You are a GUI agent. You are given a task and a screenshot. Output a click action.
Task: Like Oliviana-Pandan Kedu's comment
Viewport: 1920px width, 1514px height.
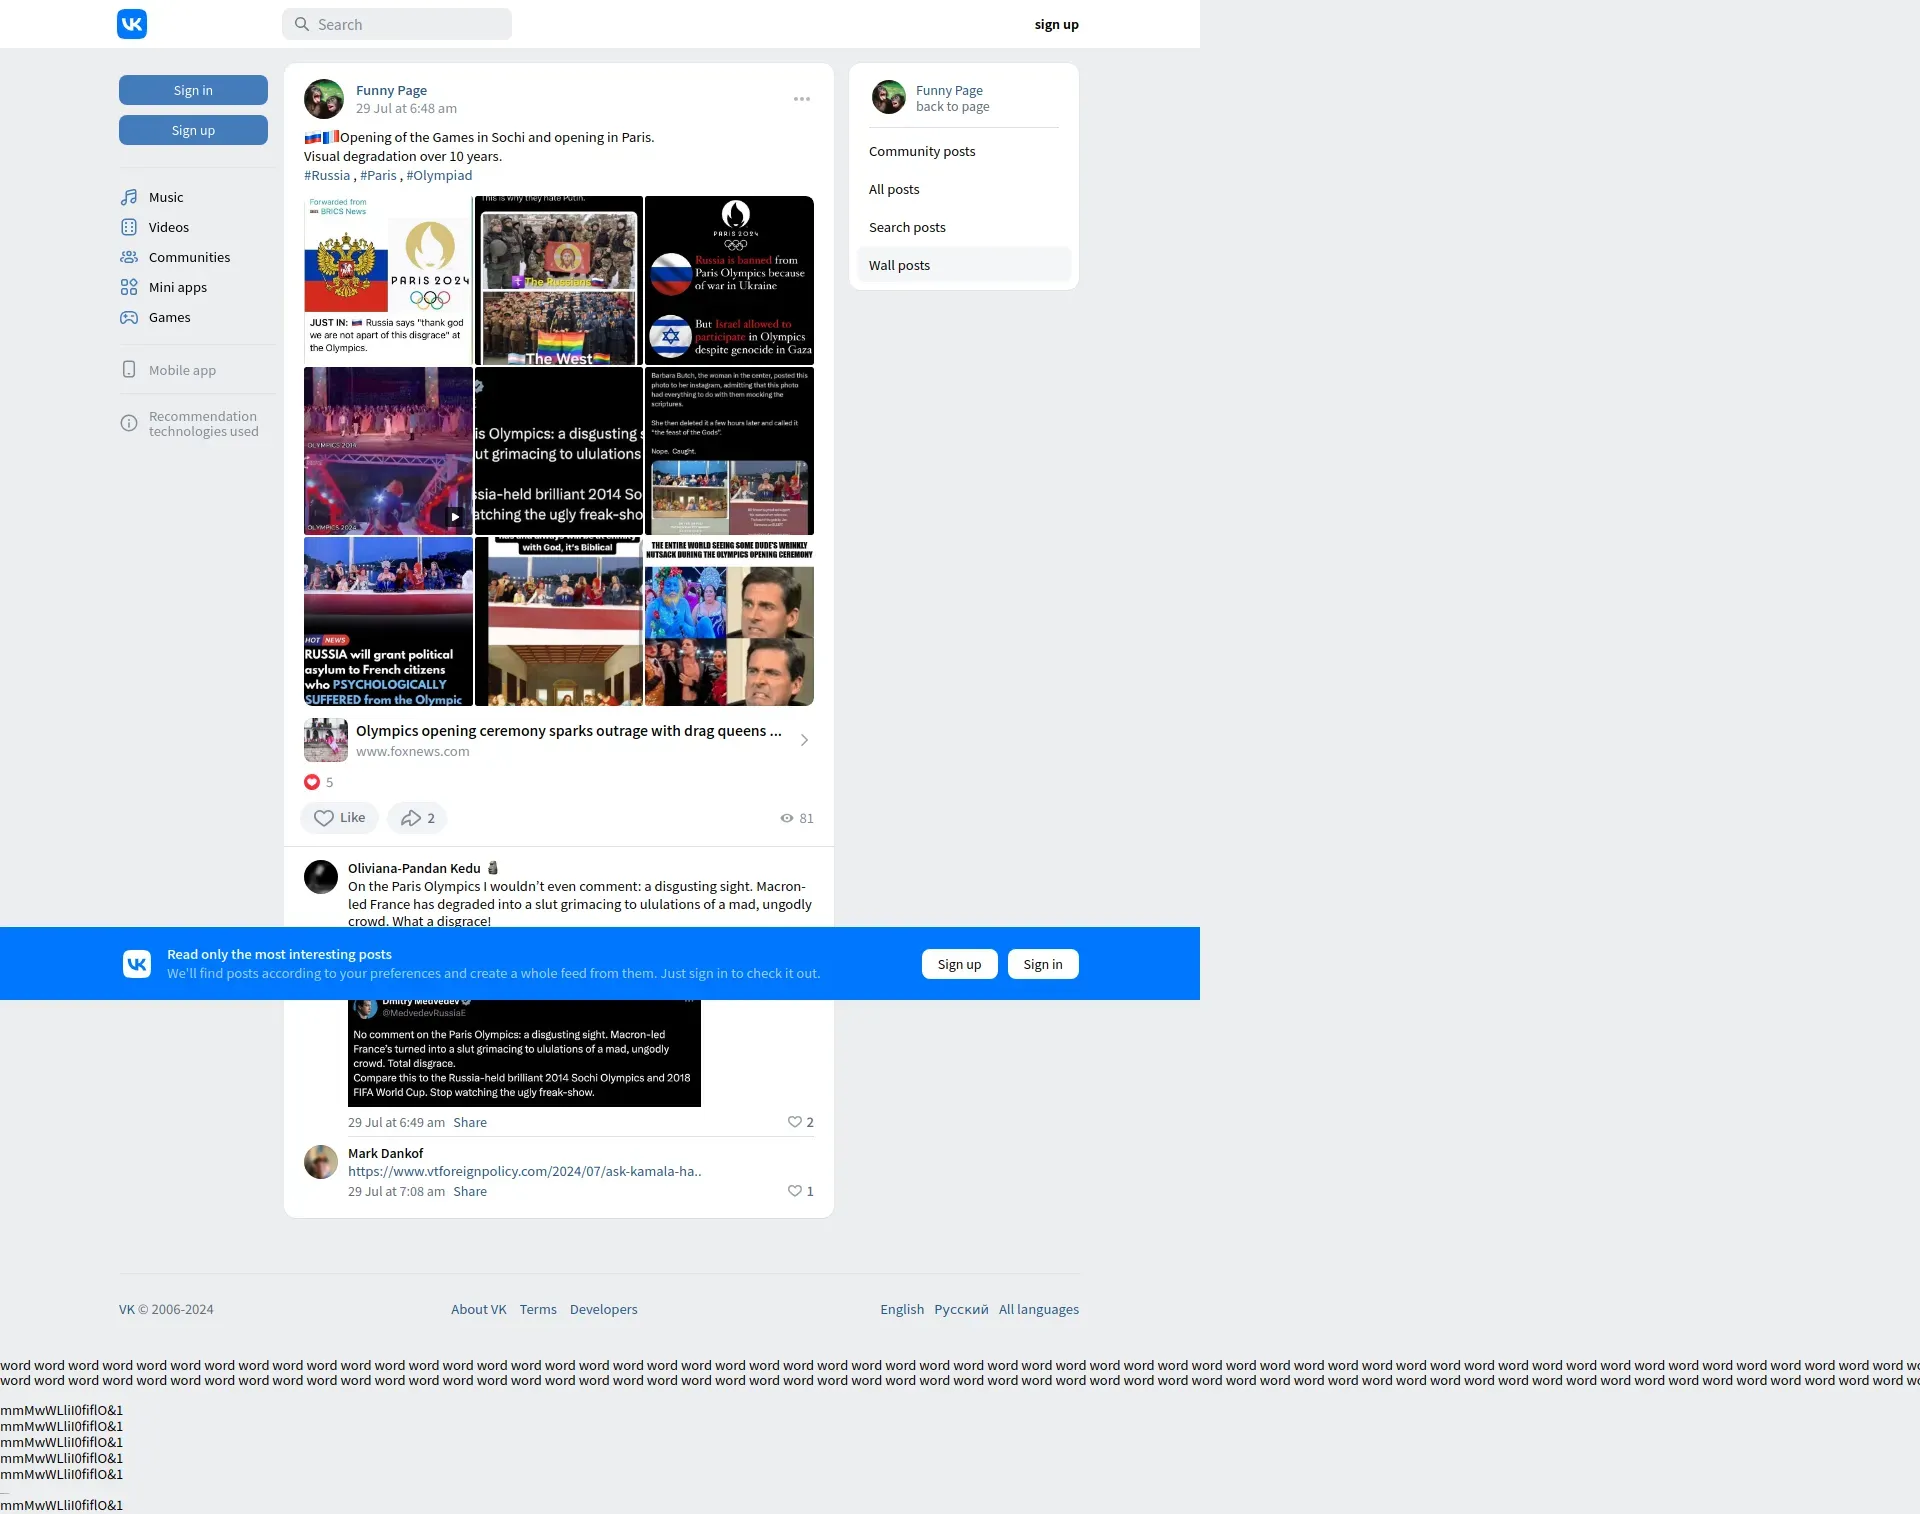coord(795,1122)
